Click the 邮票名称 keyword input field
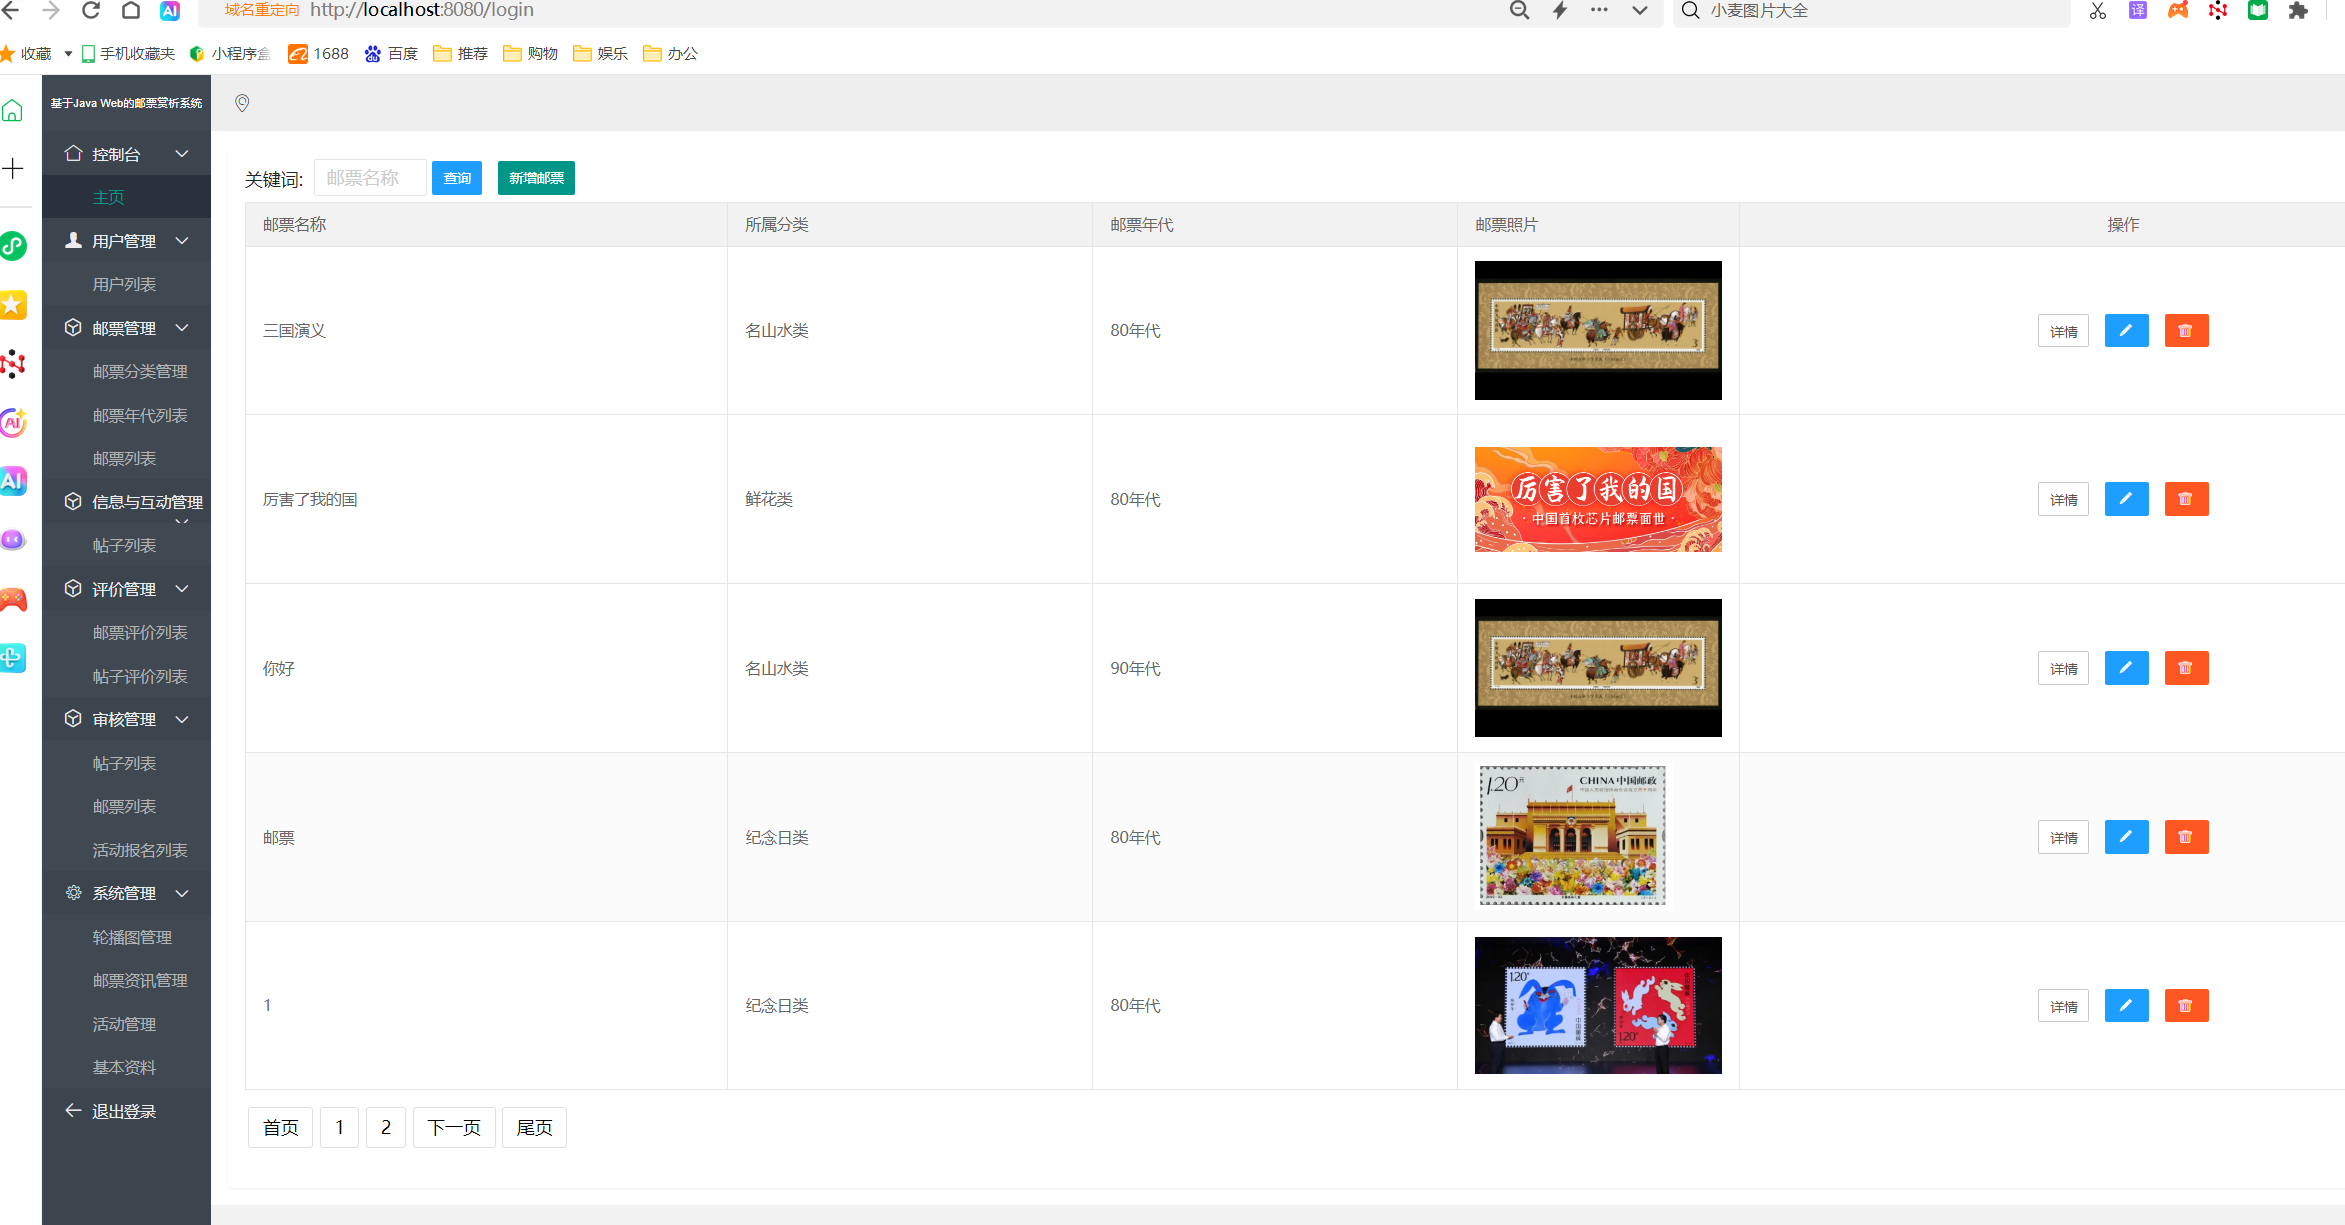 coord(370,178)
